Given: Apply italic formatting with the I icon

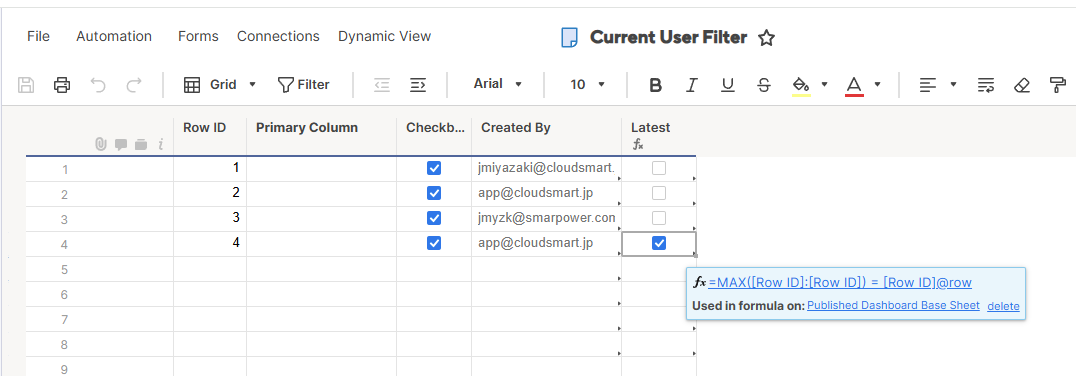Looking at the screenshot, I should (x=692, y=85).
